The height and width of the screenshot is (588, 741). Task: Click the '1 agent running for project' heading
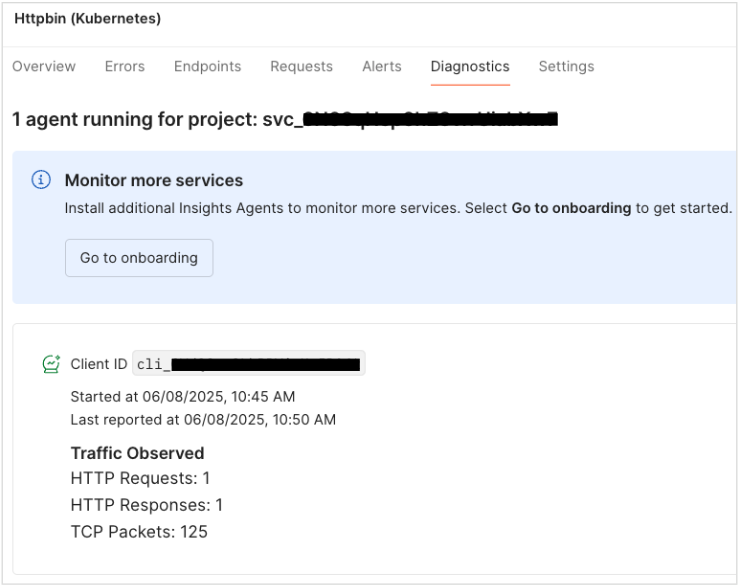285,119
